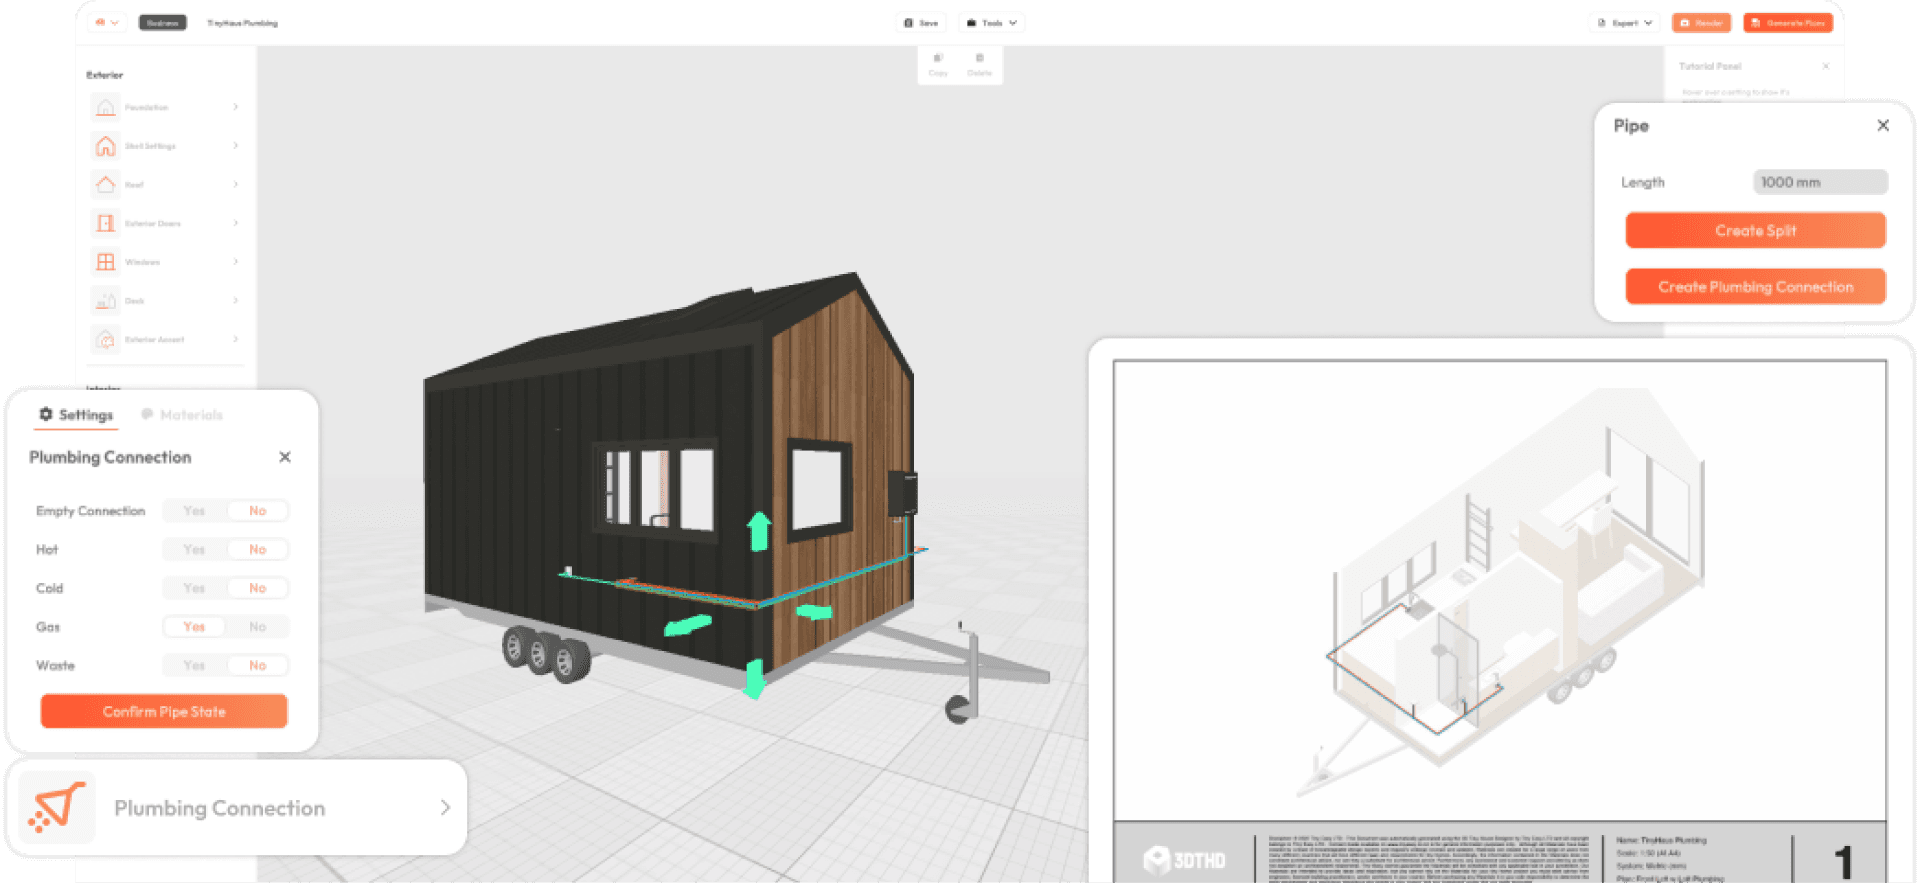
Task: Click the TinyHaus Plumbing project name
Action: click(x=242, y=23)
